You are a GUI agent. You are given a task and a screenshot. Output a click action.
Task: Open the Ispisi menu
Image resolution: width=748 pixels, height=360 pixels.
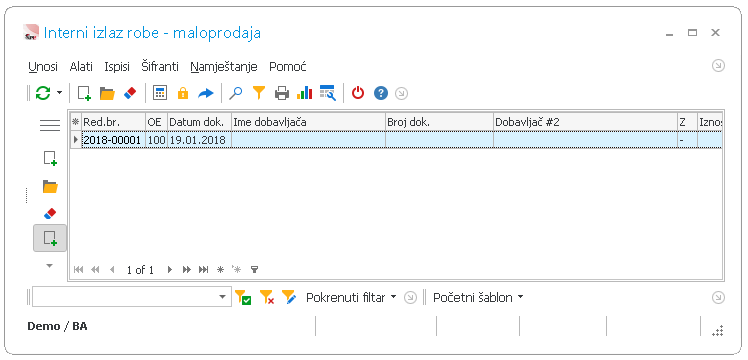point(117,67)
